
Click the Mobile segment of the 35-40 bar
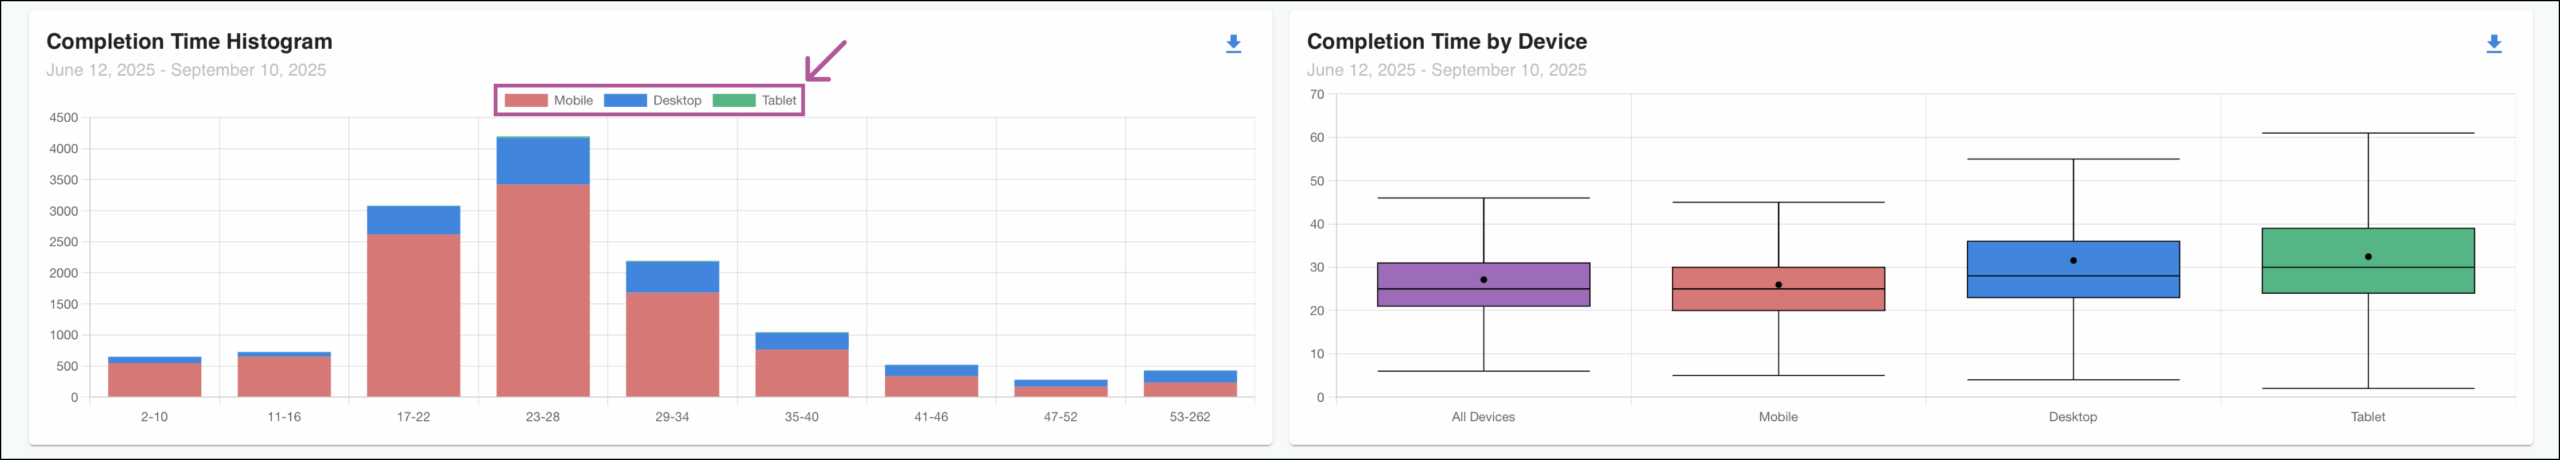click(801, 372)
